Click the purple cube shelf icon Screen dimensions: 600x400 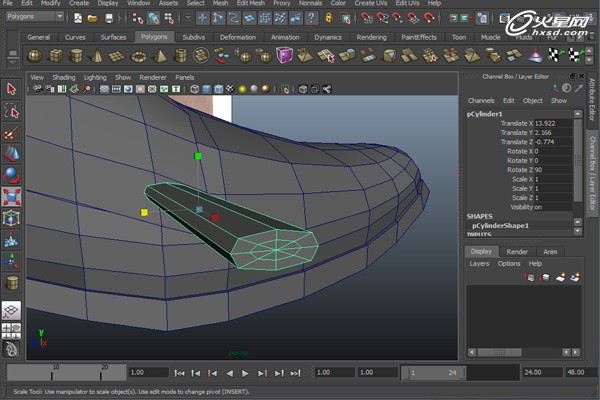(284, 56)
